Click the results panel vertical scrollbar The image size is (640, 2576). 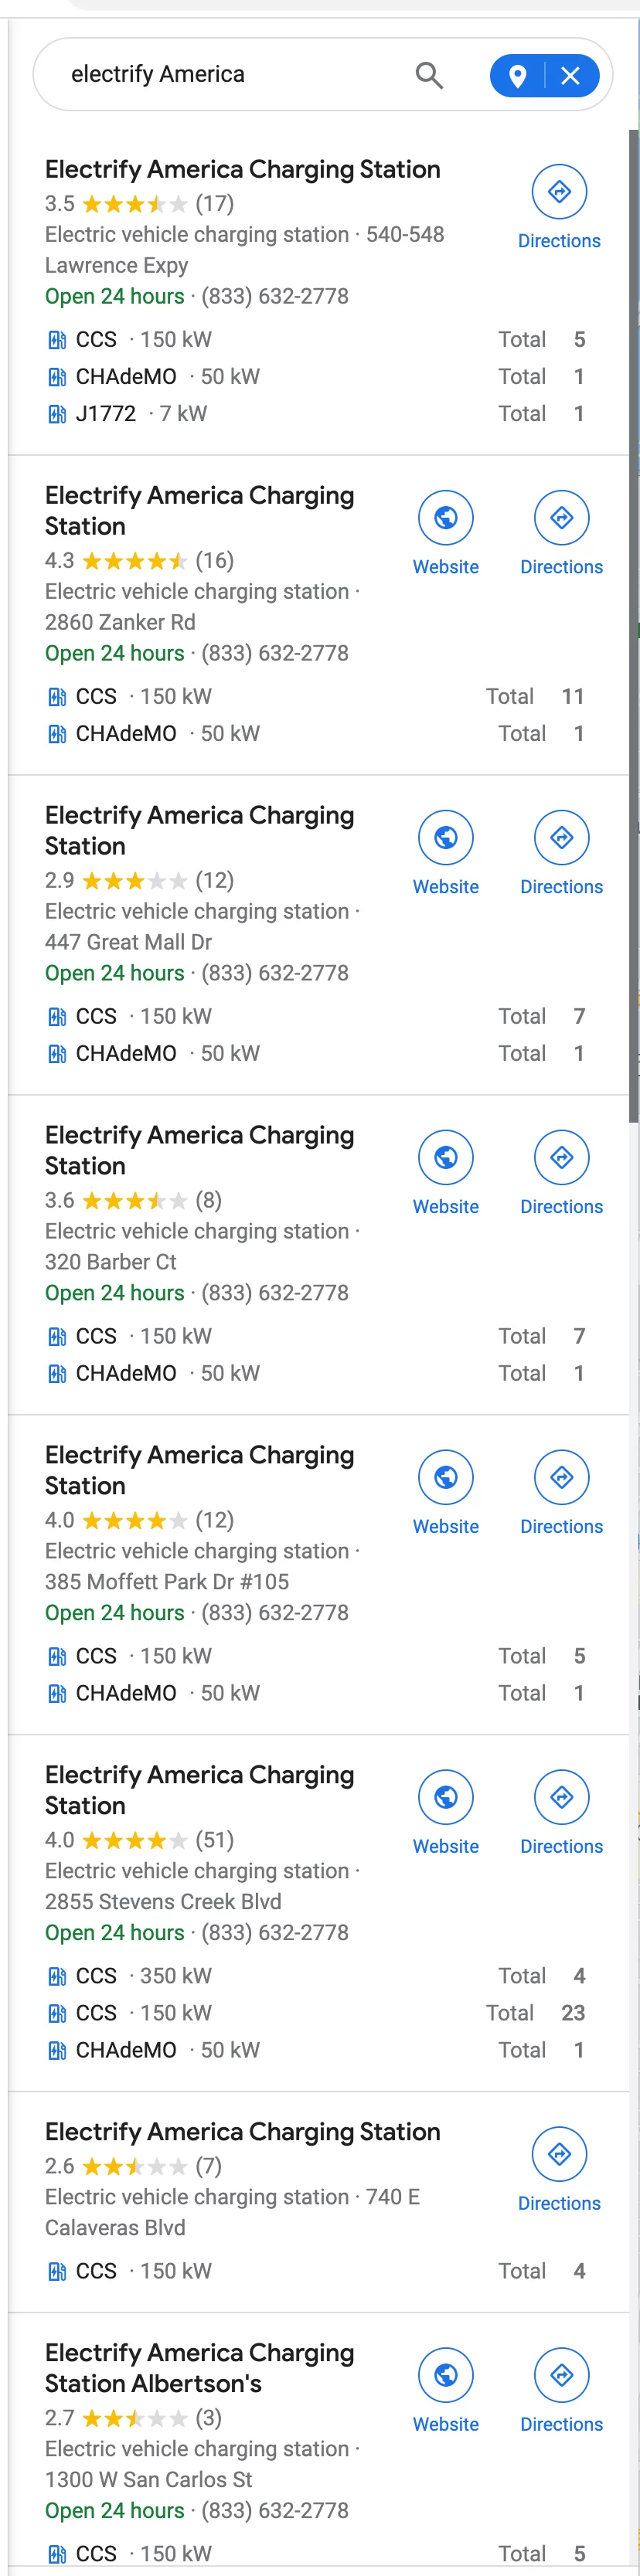[634, 626]
